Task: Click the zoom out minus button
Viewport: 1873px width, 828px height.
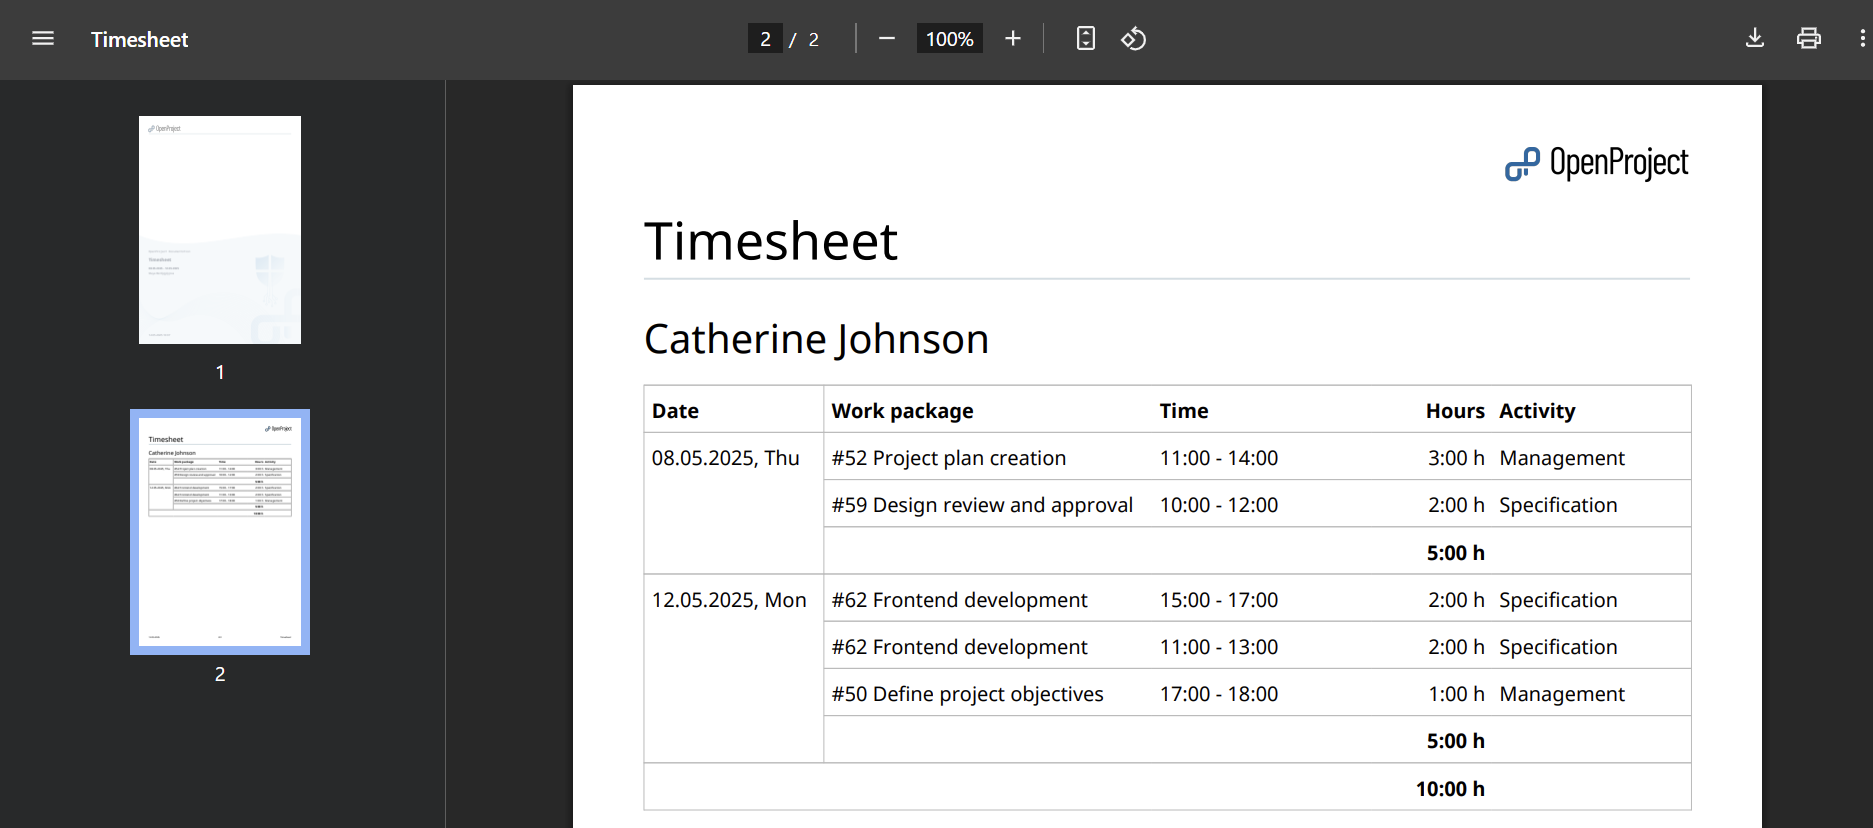Action: click(x=886, y=39)
